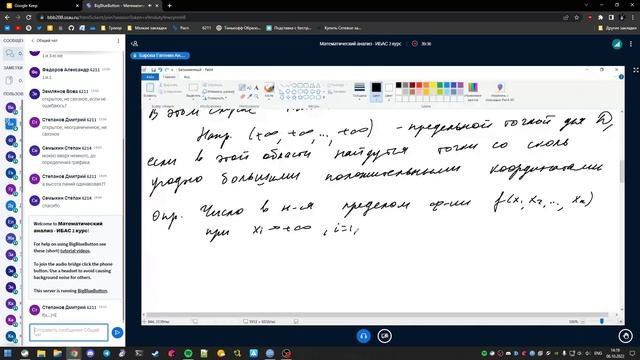The height and width of the screenshot is (360, 640).
Task: Reload the page in the browser
Action: [x=29, y=18]
